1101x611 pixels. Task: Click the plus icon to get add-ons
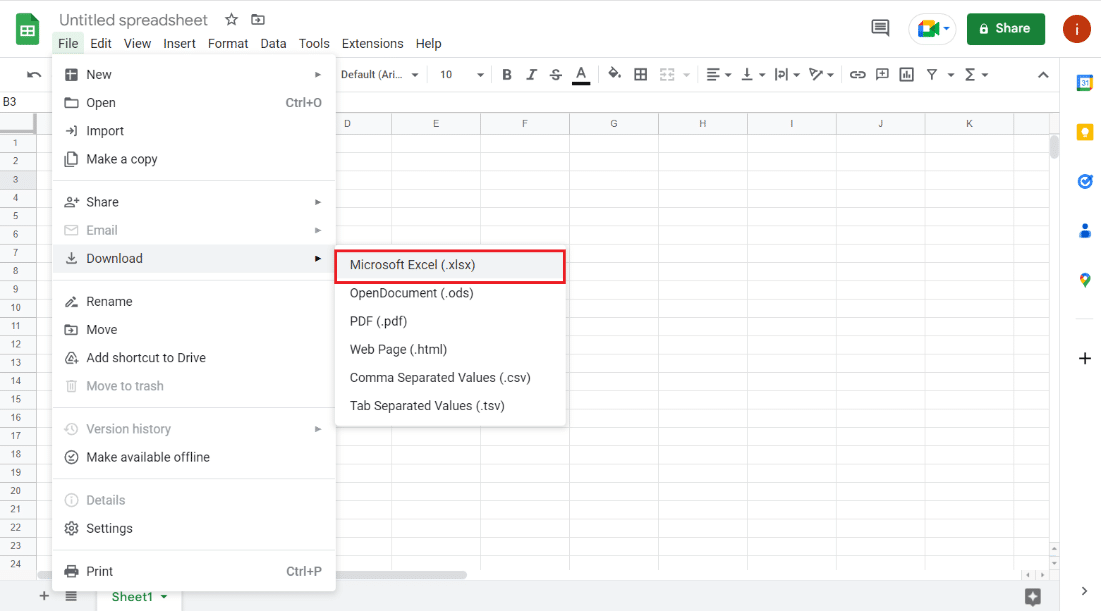pyautogui.click(x=1085, y=358)
